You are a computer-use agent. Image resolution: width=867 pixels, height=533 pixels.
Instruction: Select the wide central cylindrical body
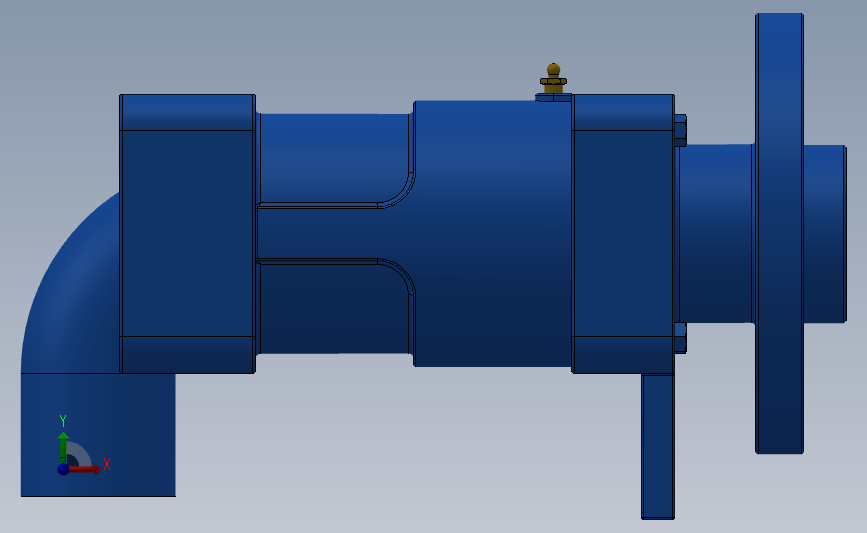coord(493,233)
